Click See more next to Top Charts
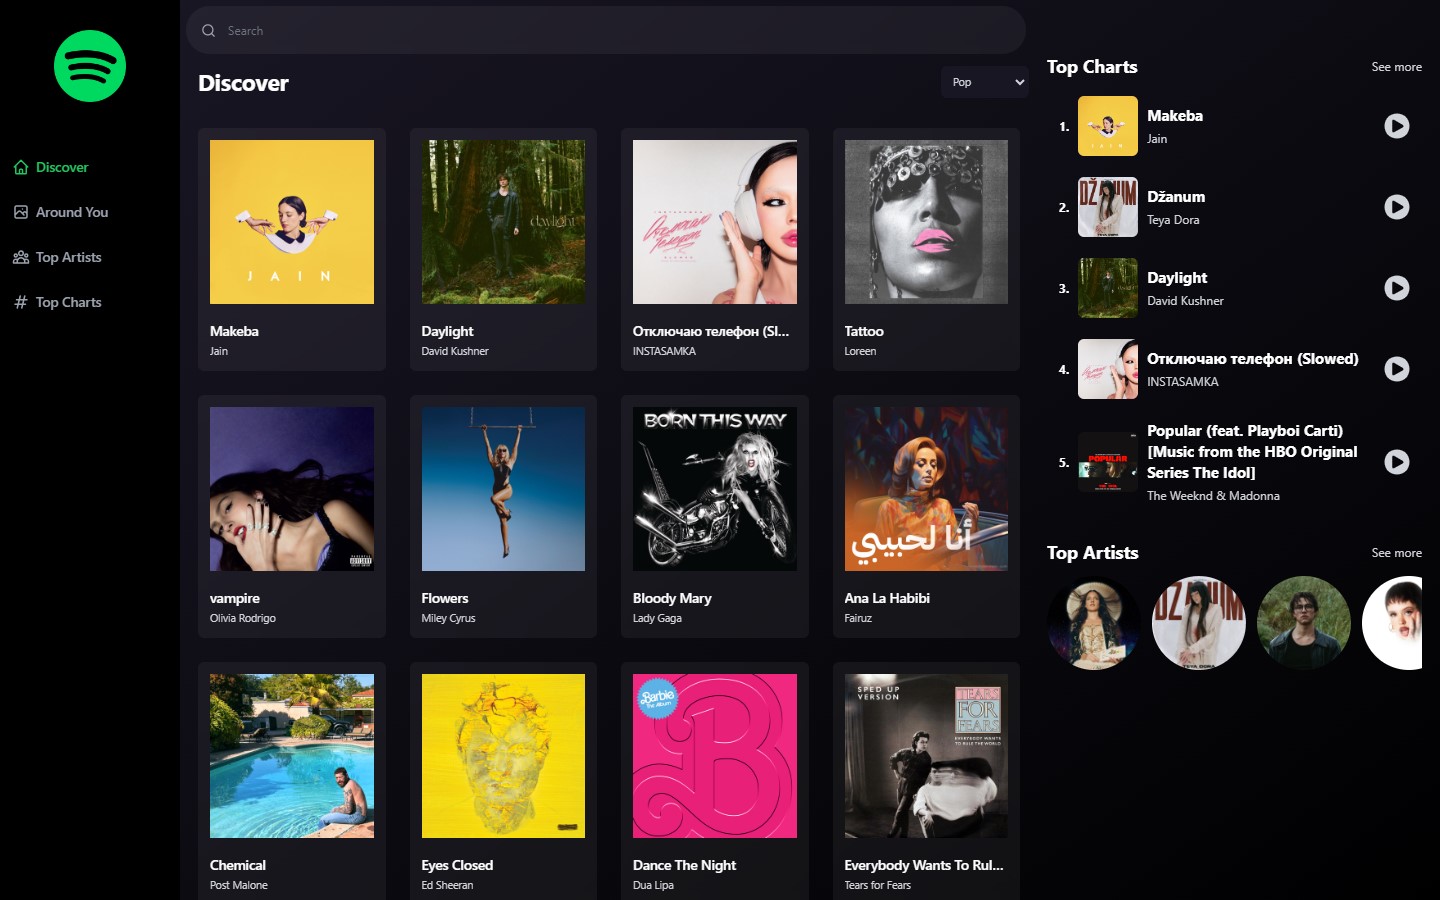 [x=1396, y=67]
